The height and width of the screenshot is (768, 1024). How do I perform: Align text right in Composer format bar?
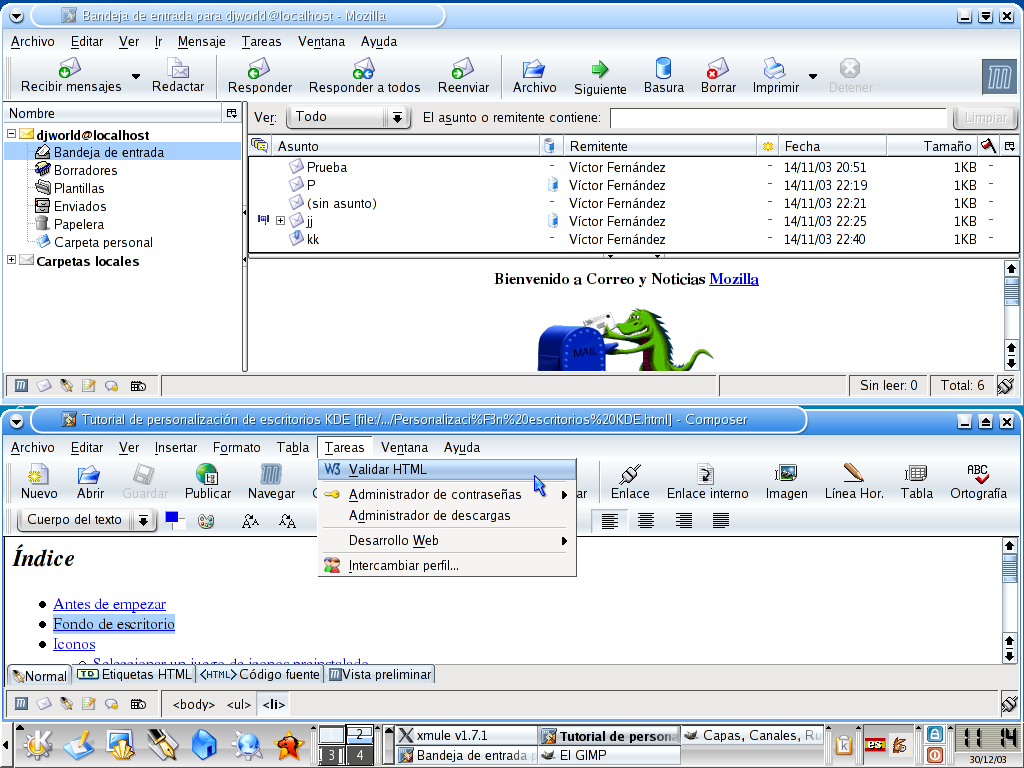pos(683,520)
